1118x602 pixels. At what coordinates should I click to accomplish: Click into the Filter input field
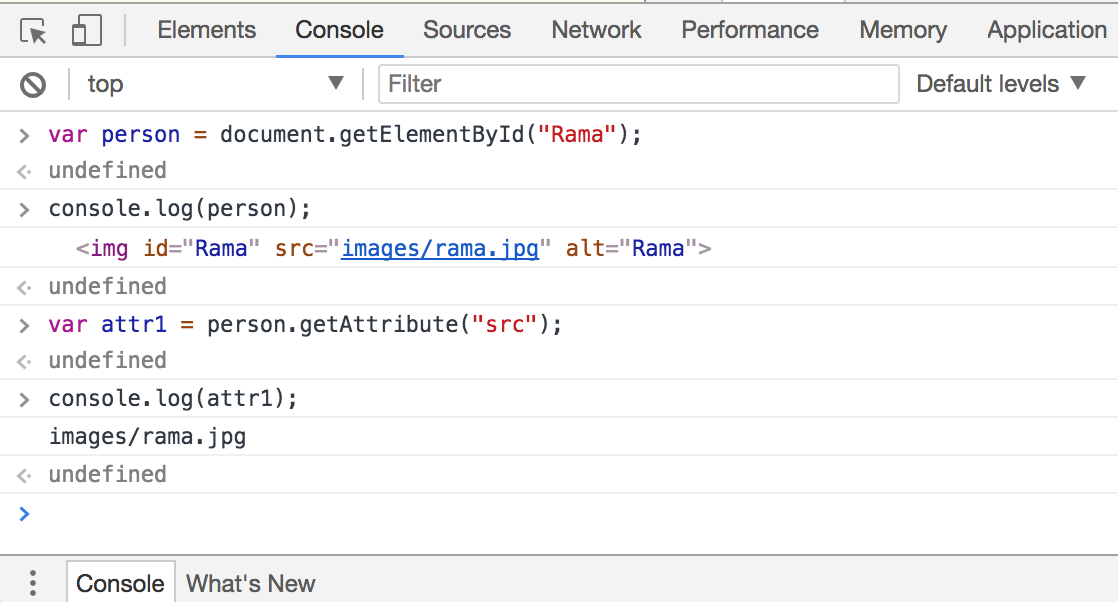coord(638,84)
